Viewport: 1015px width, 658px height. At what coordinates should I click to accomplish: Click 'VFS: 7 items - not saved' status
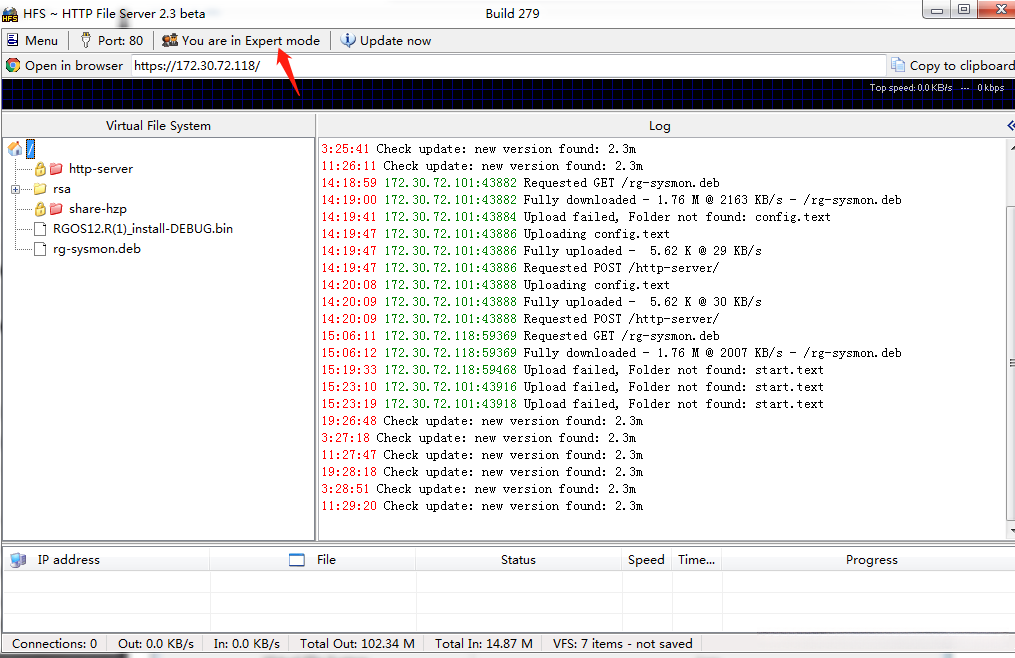pyautogui.click(x=623, y=644)
